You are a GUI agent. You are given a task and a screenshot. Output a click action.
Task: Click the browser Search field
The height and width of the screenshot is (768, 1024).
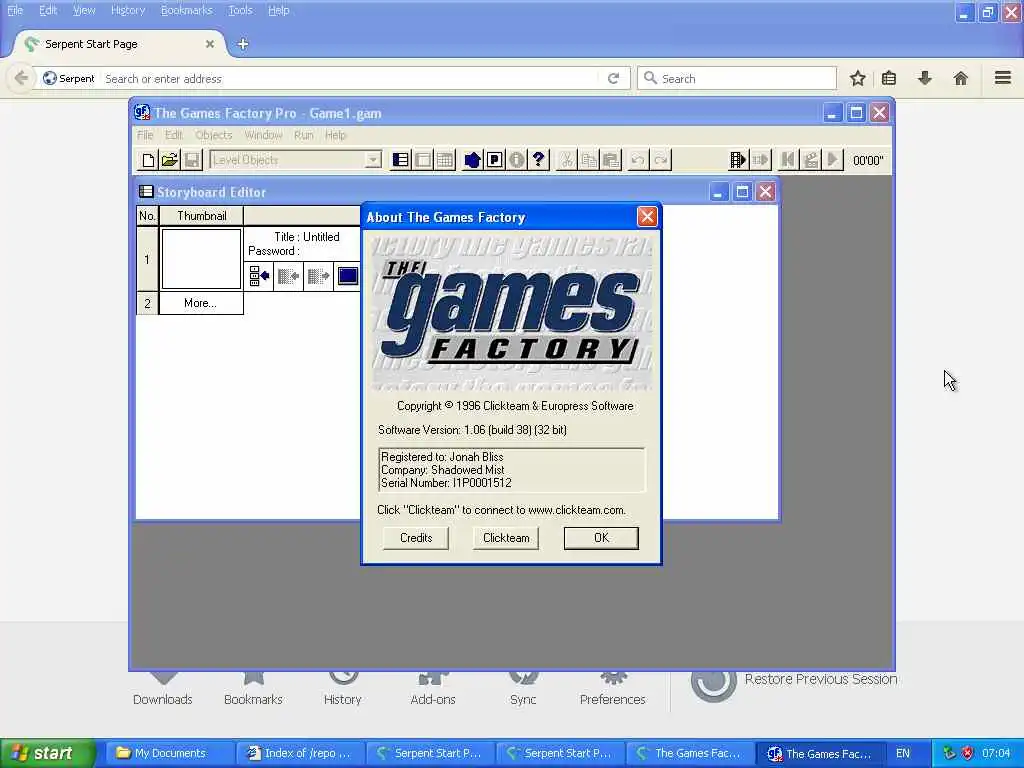737,79
